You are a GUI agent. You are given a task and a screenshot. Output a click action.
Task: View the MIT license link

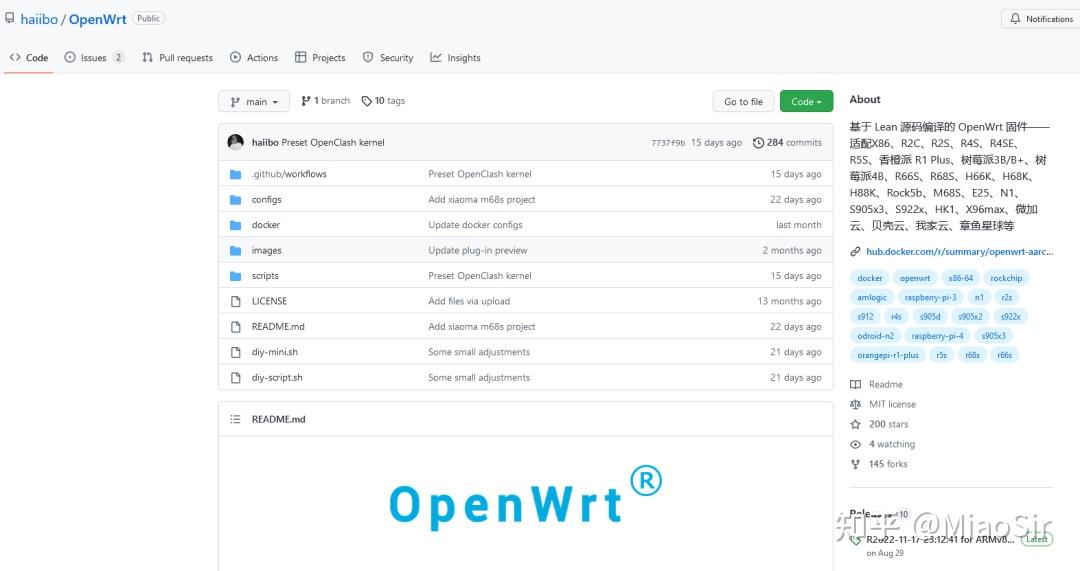(x=883, y=404)
